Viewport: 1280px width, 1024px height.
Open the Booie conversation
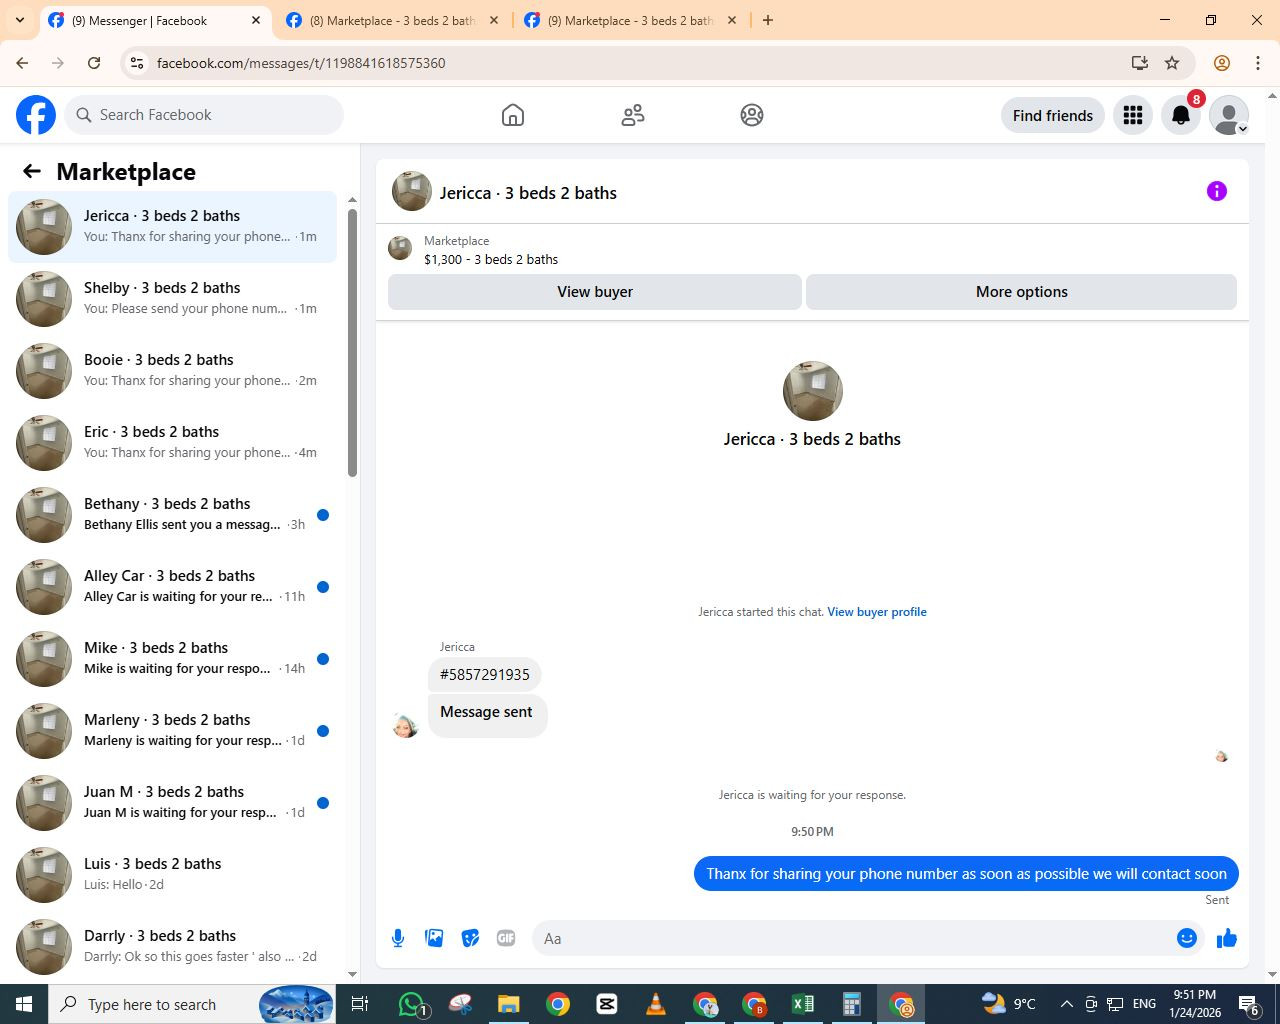pyautogui.click(x=172, y=371)
